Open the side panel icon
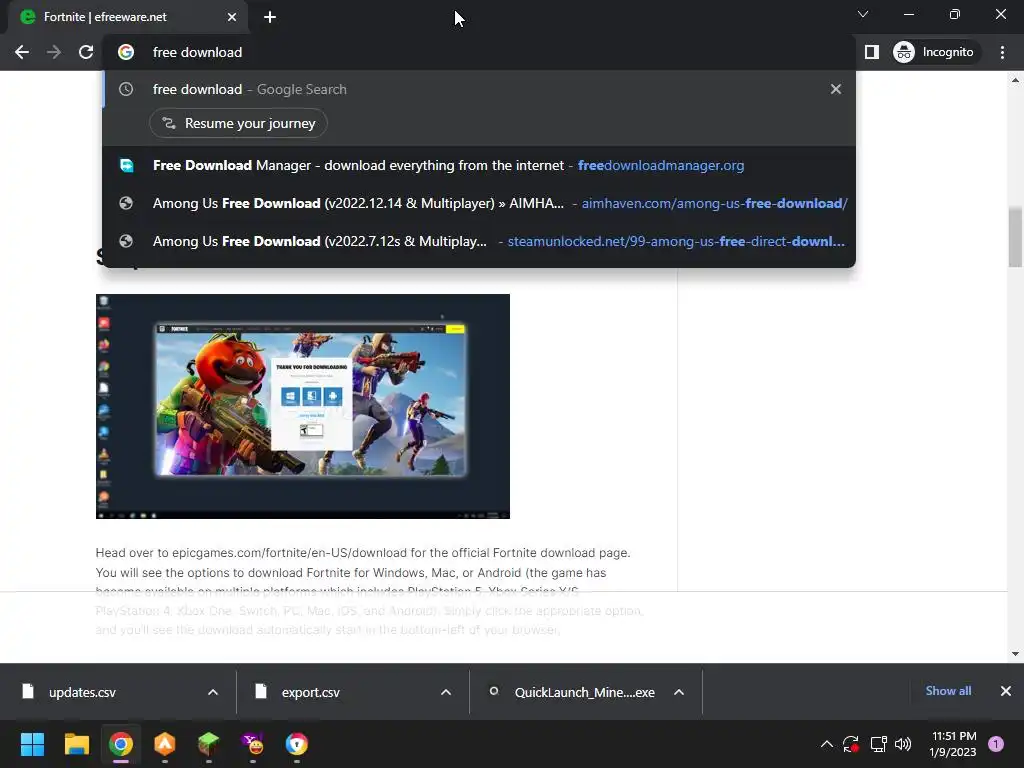 point(872,52)
